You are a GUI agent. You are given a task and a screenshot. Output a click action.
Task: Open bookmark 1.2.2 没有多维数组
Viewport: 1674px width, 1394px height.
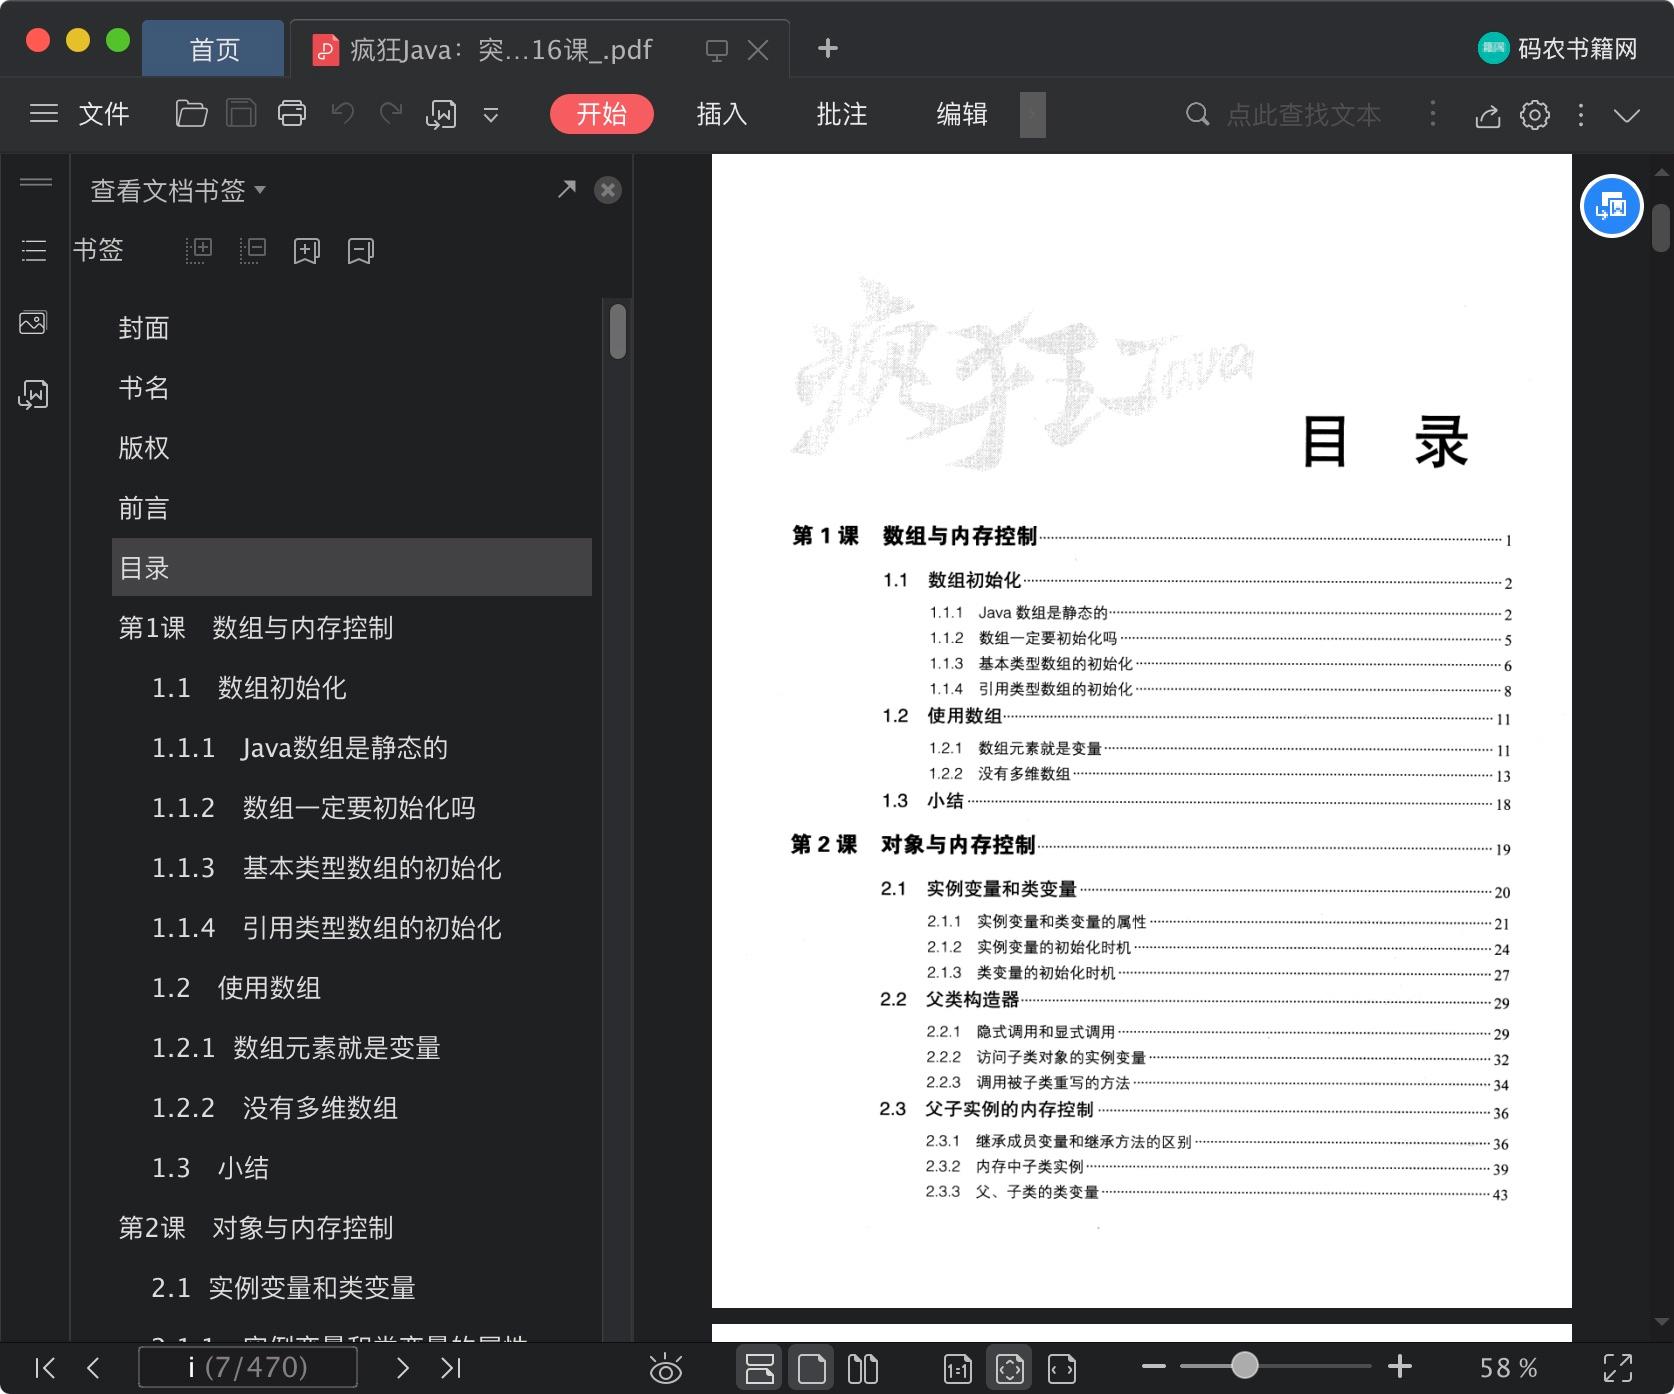tap(275, 1108)
